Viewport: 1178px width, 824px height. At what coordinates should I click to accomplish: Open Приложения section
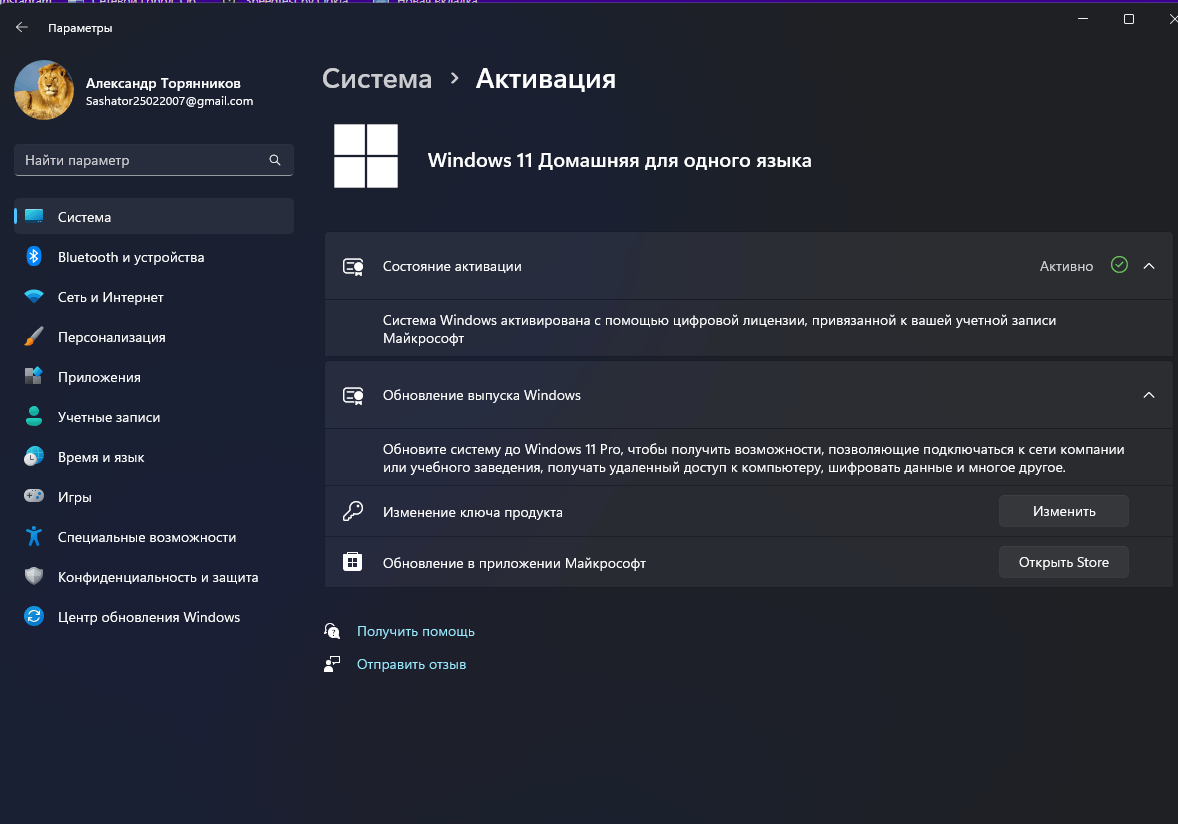click(x=153, y=376)
